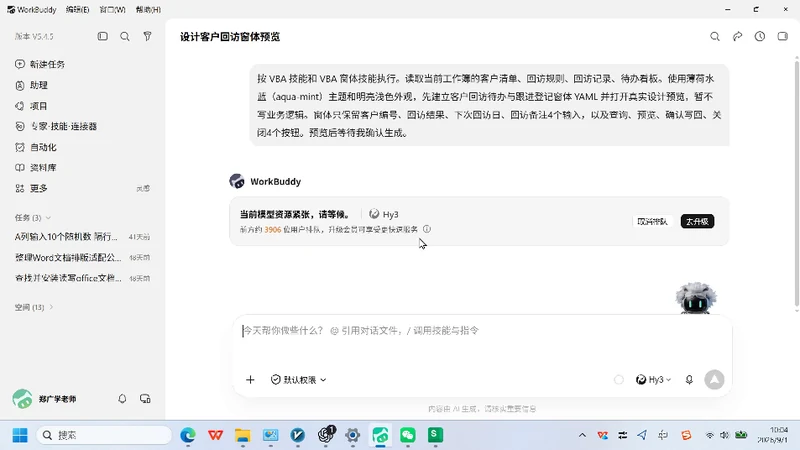800x450 pixels.
Task: Open task A列输入10个随机数
Action: tap(83, 237)
